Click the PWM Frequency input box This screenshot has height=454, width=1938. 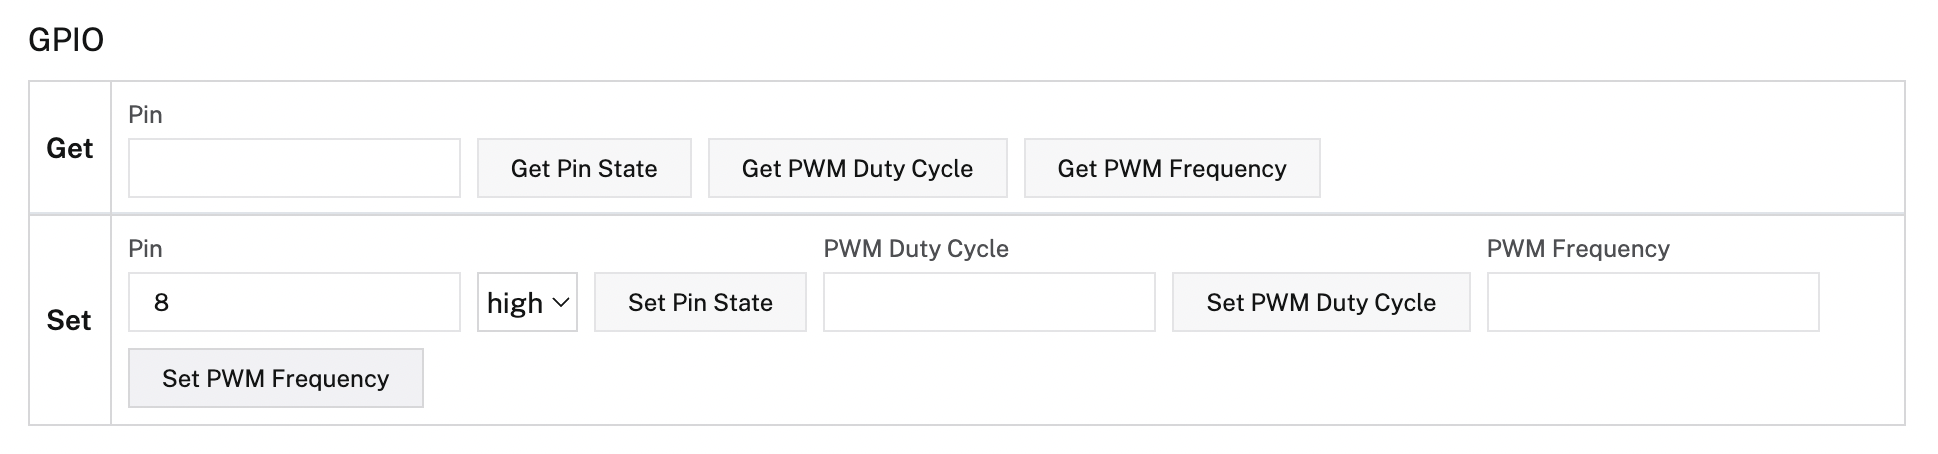[x=1652, y=302]
